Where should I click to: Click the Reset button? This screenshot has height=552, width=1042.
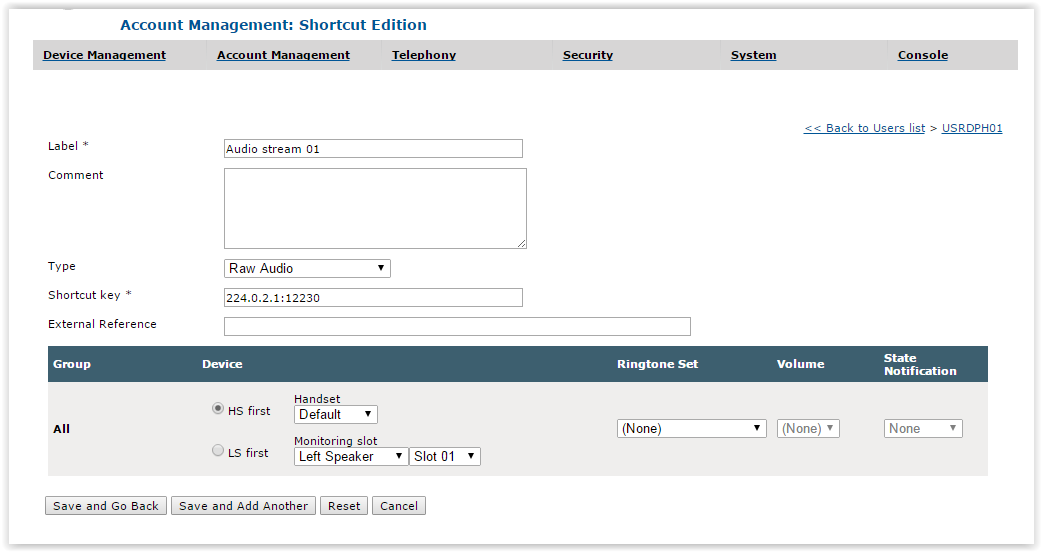click(344, 506)
